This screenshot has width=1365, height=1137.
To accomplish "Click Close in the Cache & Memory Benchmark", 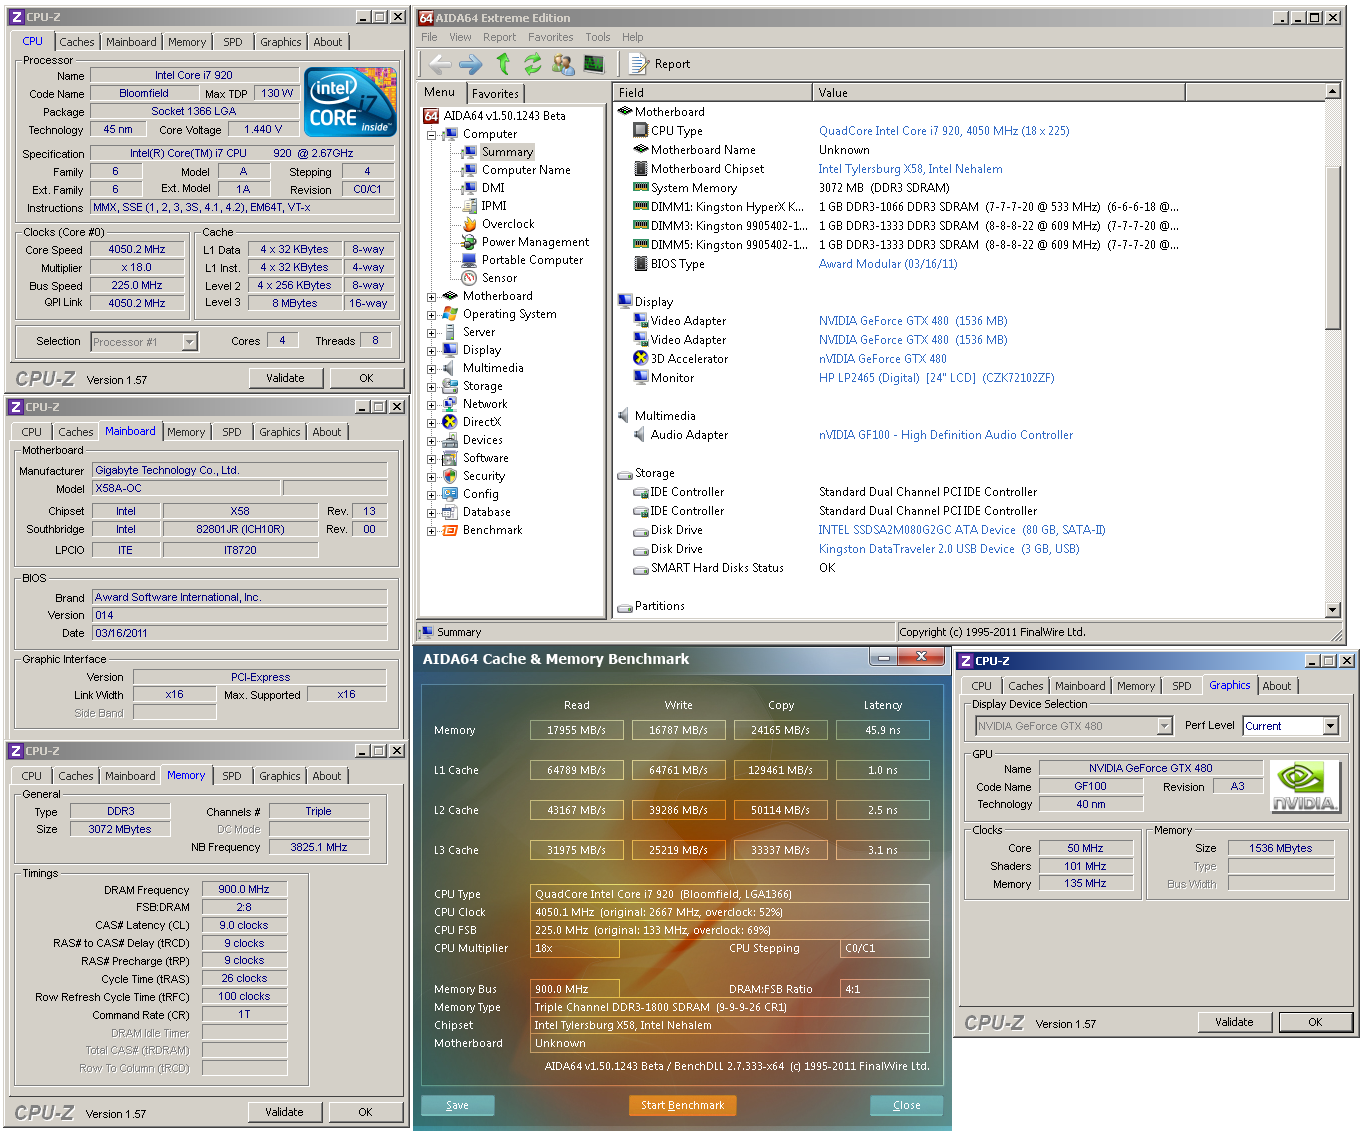I will [x=907, y=1105].
